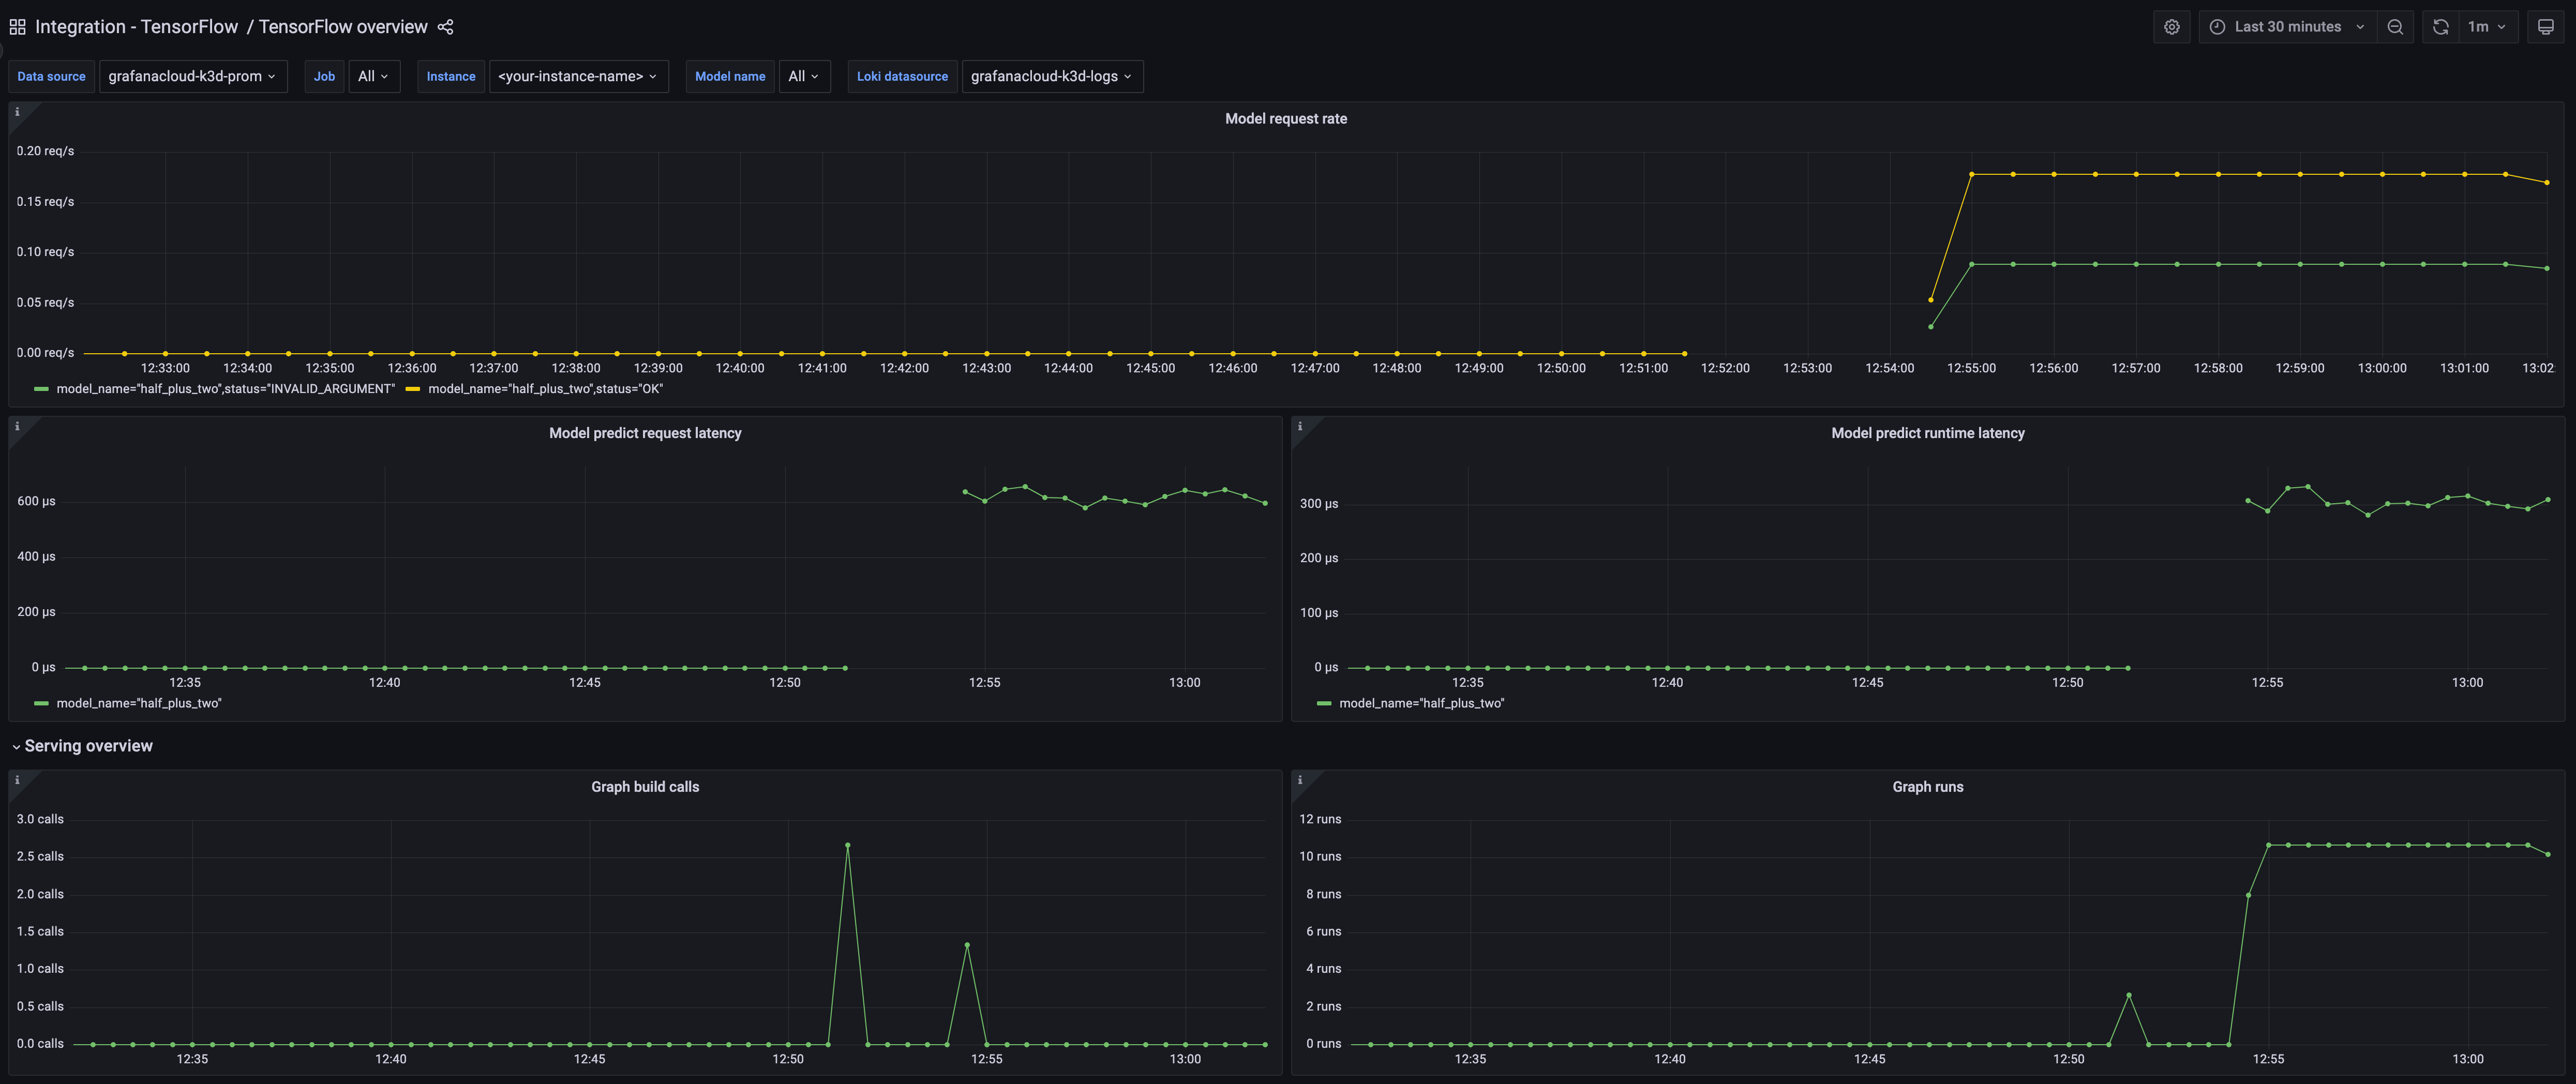Image resolution: width=2576 pixels, height=1084 pixels.
Task: Open the info icon on Graph runs panel
Action: 1300,780
